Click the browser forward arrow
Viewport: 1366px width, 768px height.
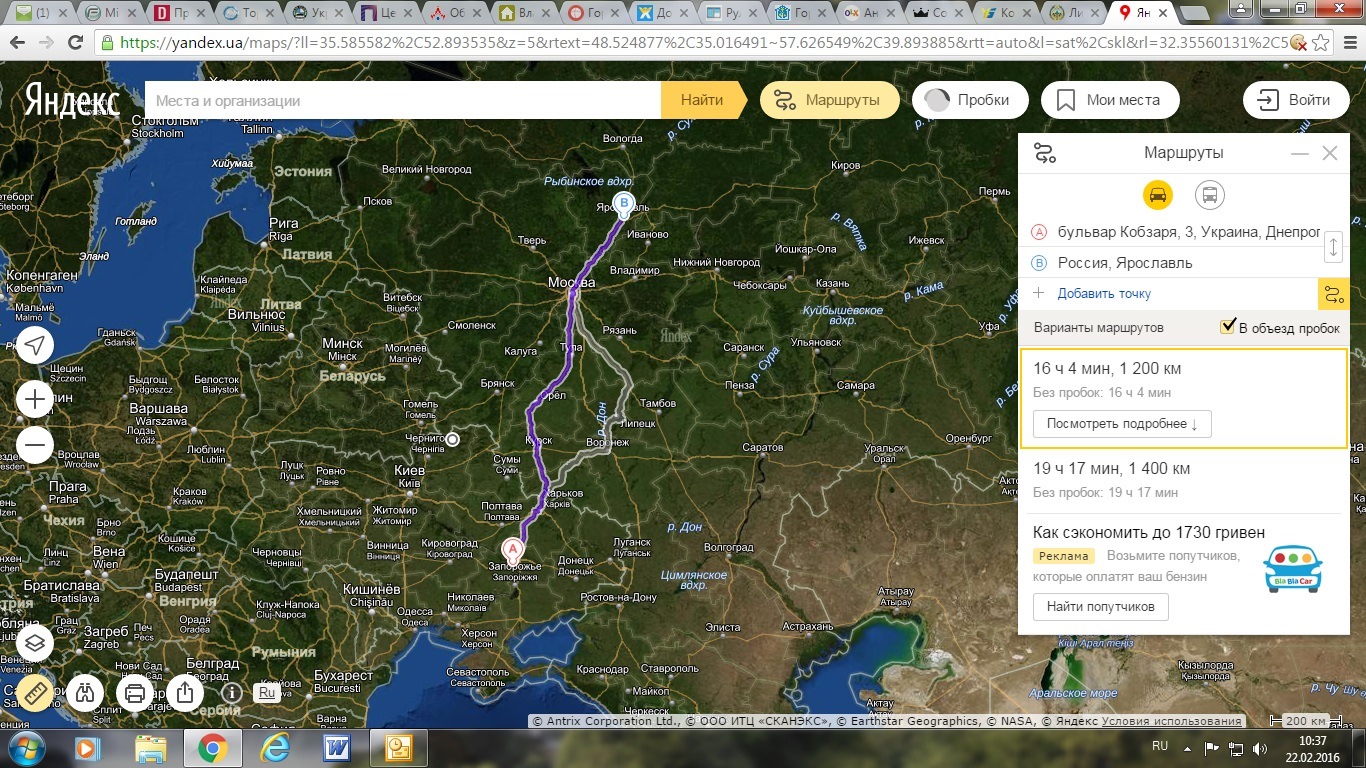pos(46,43)
